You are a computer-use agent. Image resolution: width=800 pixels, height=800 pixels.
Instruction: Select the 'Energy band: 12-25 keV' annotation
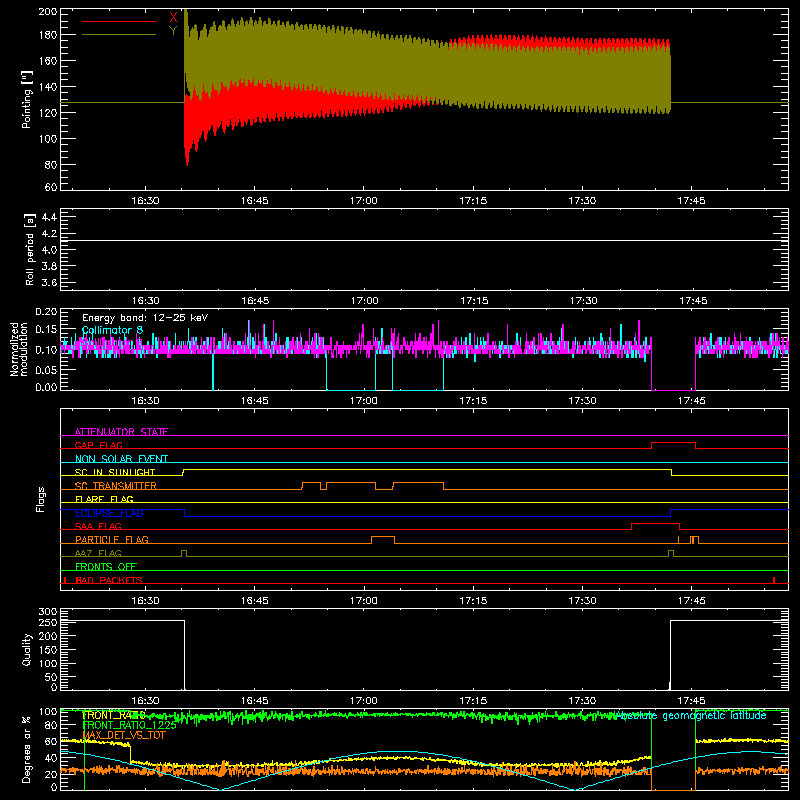click(145, 318)
